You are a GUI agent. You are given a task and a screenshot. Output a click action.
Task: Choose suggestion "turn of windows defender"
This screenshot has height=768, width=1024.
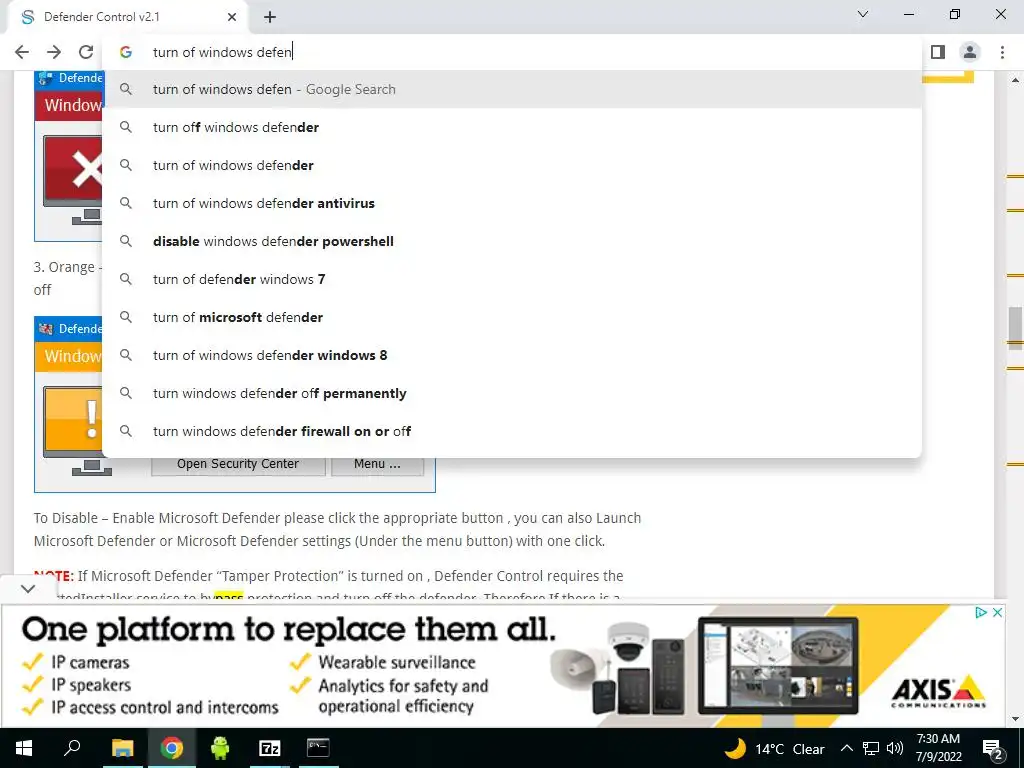point(513,165)
